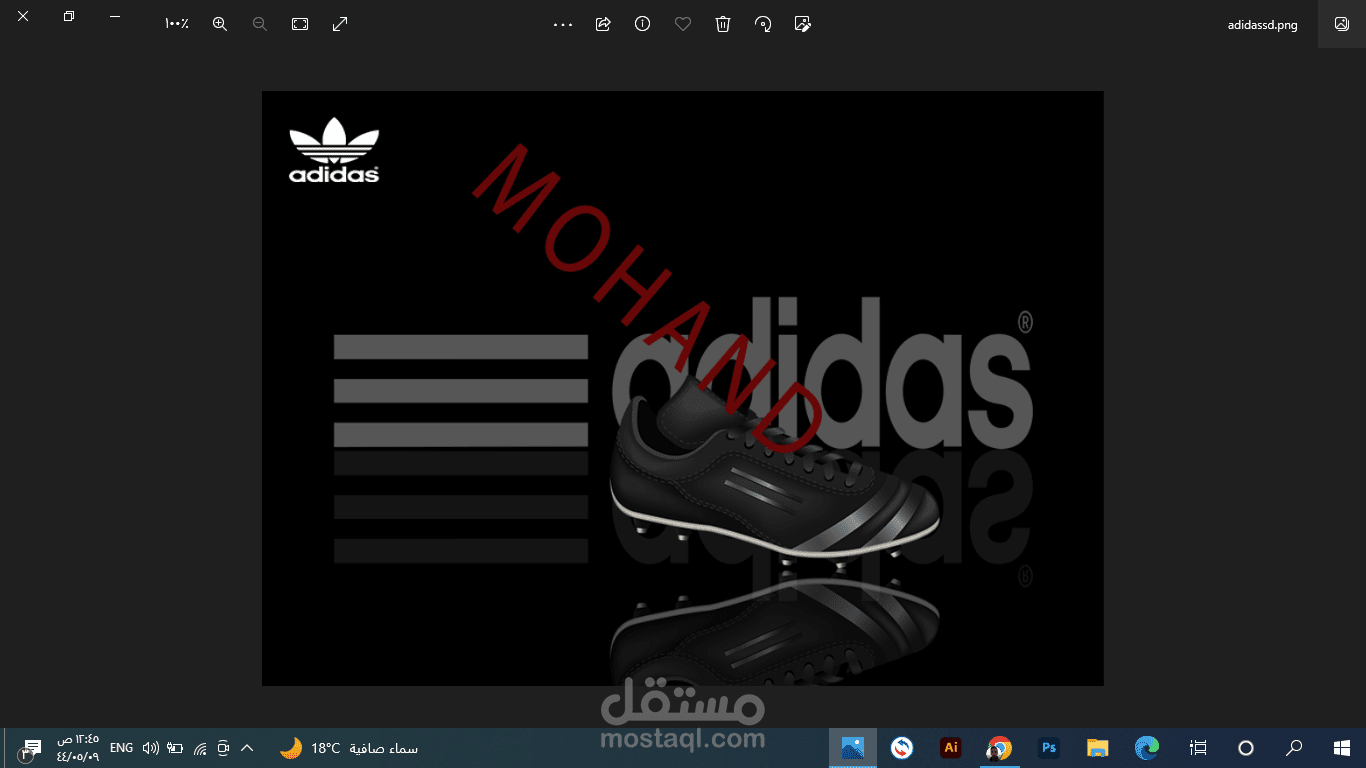
Task: Open battery status tray icon
Action: [175, 748]
